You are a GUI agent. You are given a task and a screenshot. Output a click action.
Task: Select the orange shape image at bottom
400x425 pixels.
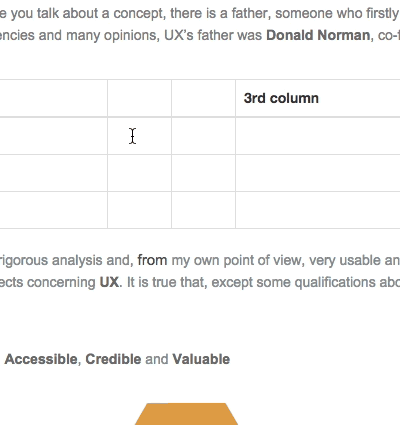(x=186, y=414)
